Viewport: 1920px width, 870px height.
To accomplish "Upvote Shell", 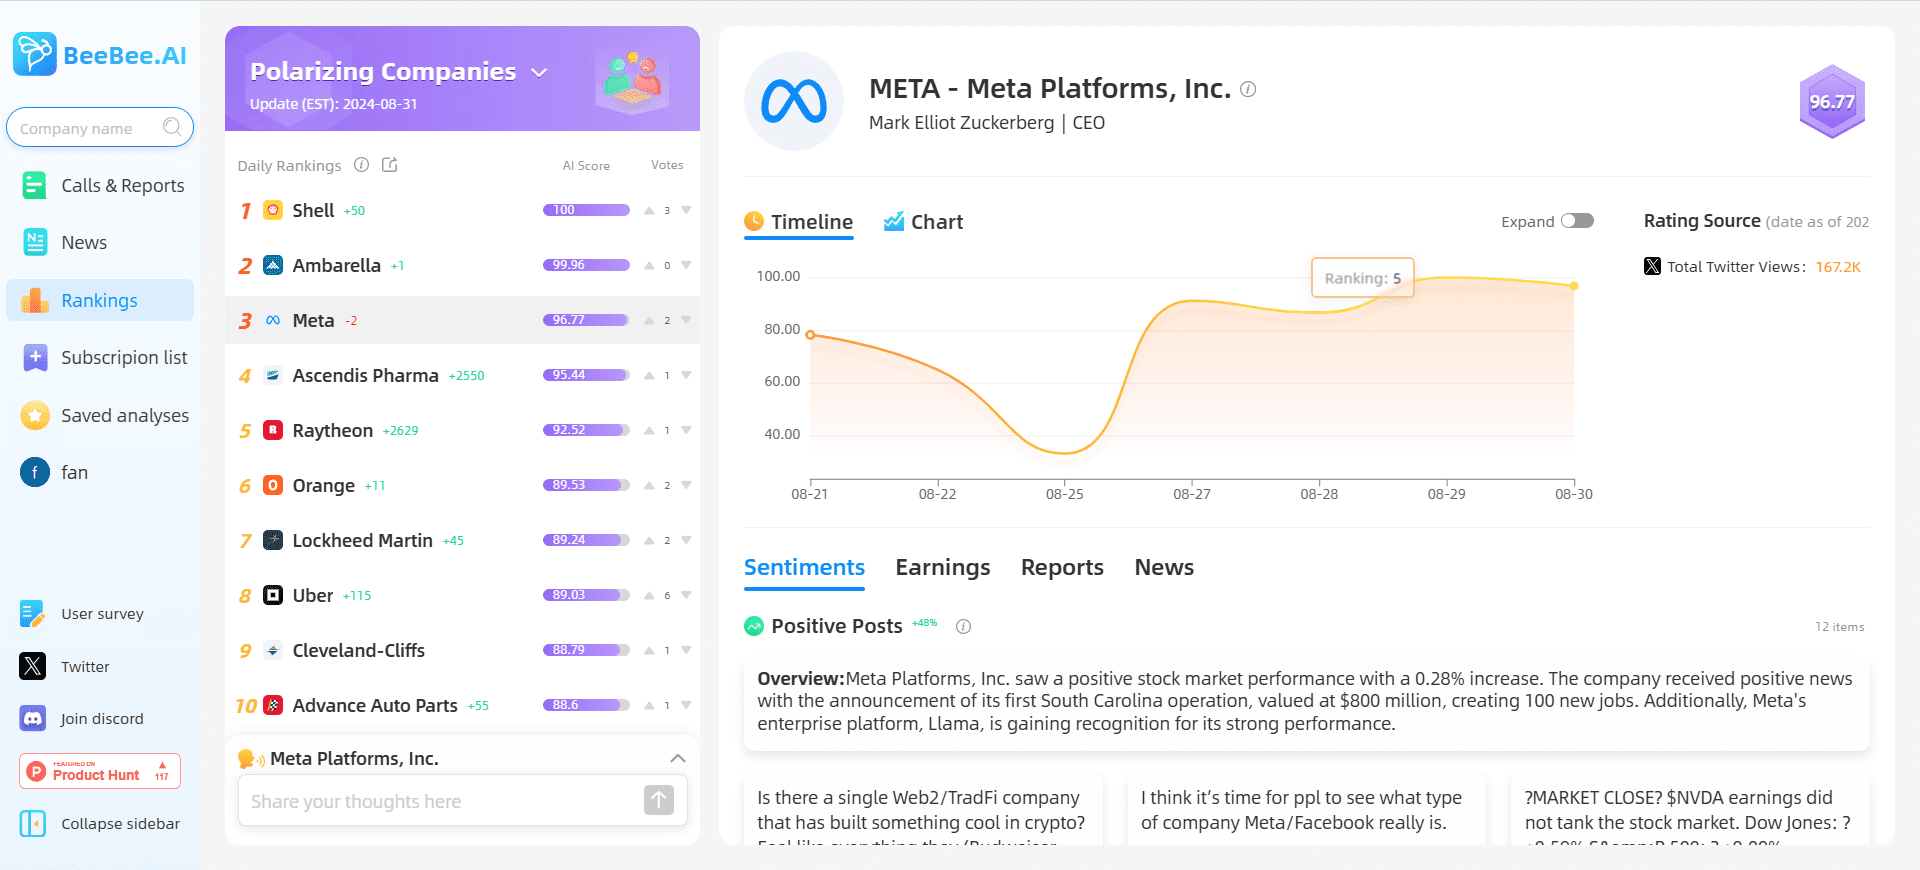I will tap(649, 210).
